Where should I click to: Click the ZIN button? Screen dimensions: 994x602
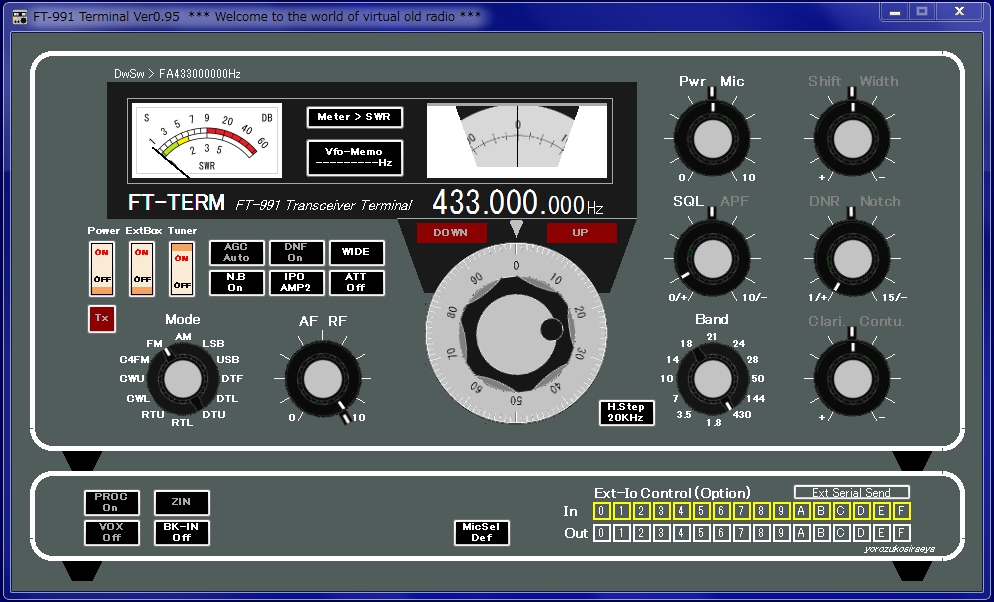pyautogui.click(x=181, y=503)
